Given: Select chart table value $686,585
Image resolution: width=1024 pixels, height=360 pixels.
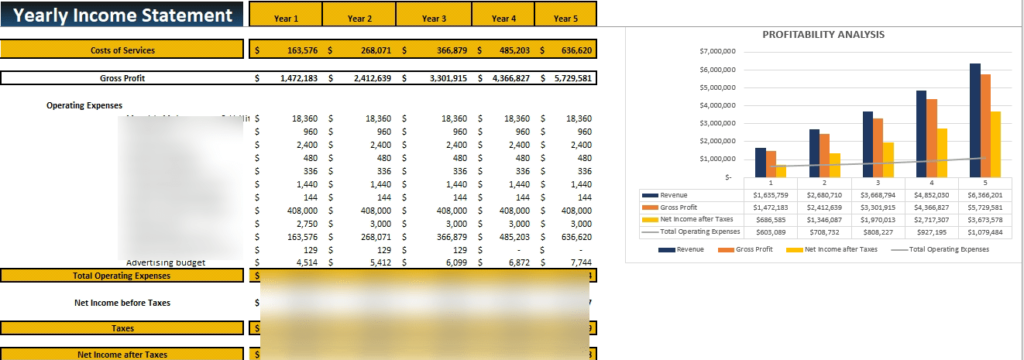Looking at the screenshot, I should click(771, 220).
